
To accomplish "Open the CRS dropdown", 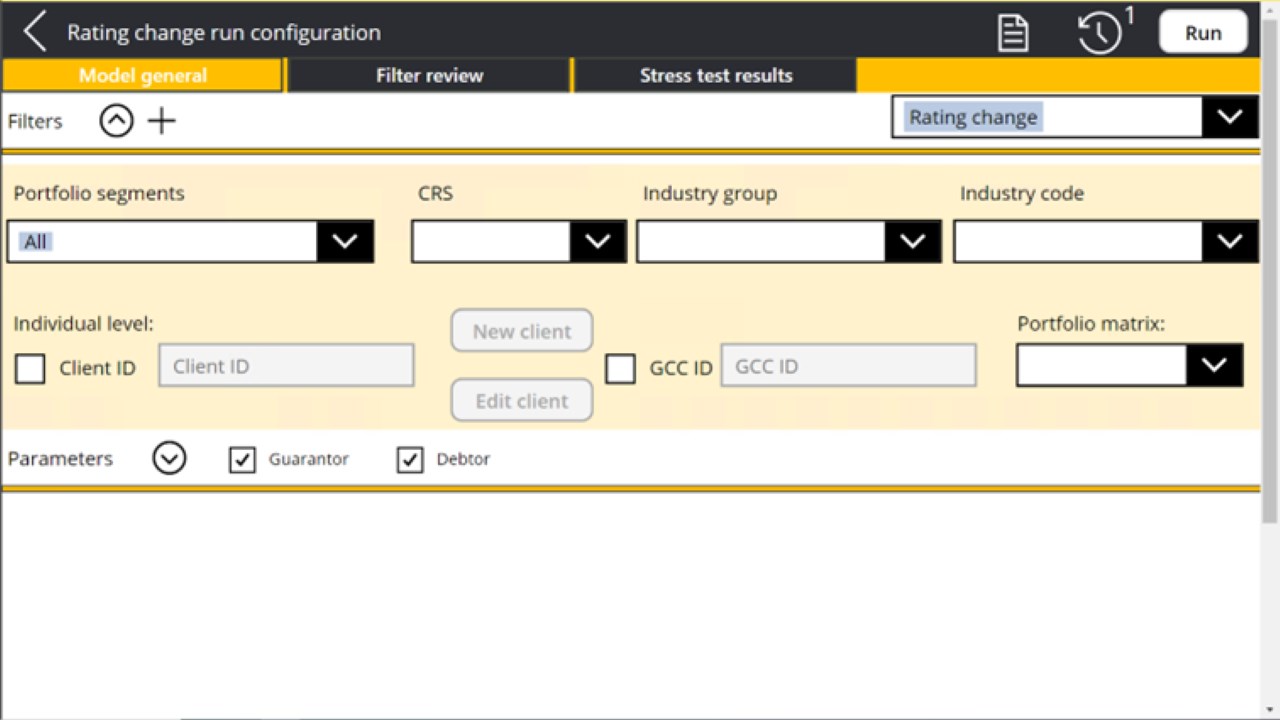I will point(519,241).
